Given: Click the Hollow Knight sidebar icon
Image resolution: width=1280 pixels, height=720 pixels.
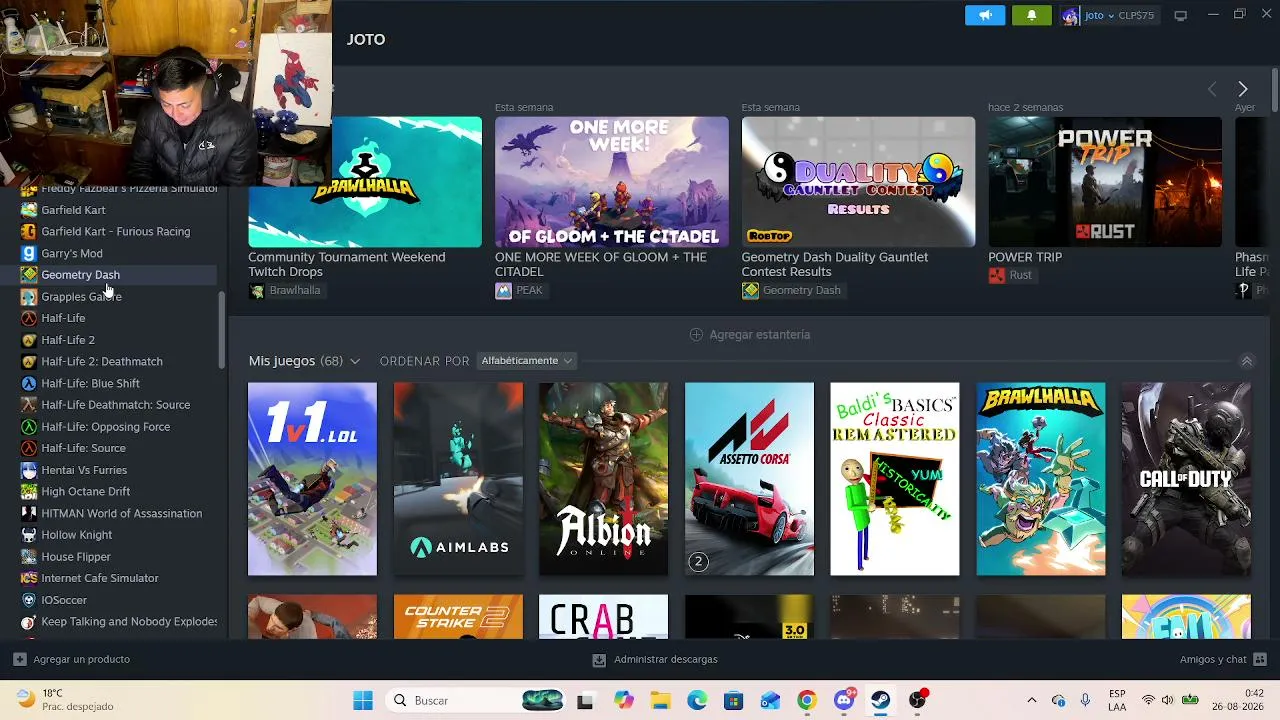Looking at the screenshot, I should click(x=29, y=535).
